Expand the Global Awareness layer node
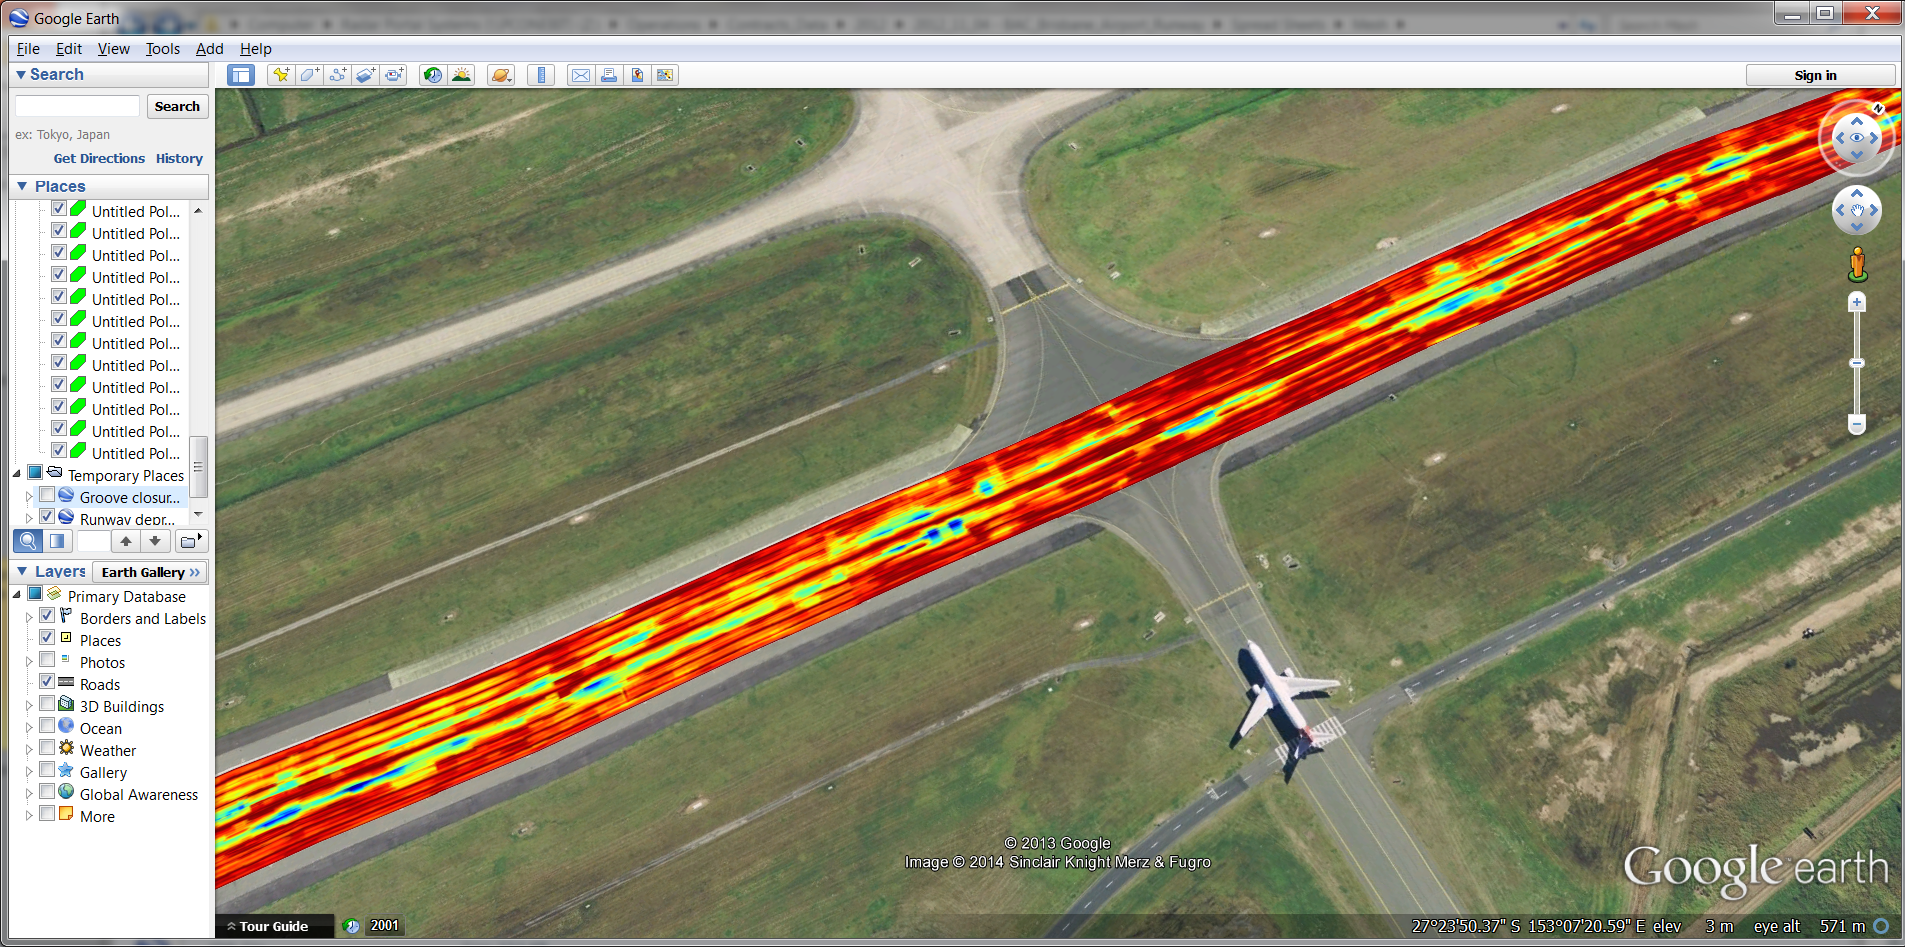This screenshot has width=1905, height=947. point(29,794)
